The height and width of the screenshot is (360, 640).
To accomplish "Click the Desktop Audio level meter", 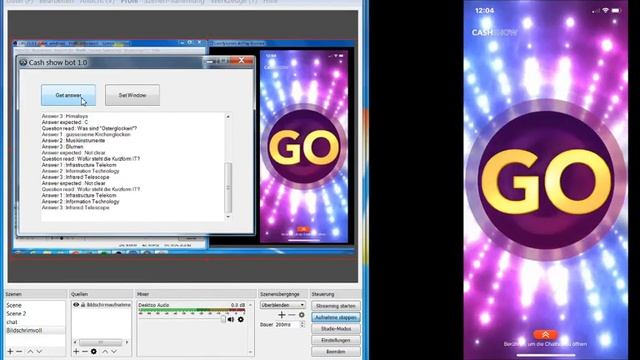I will (x=191, y=311).
